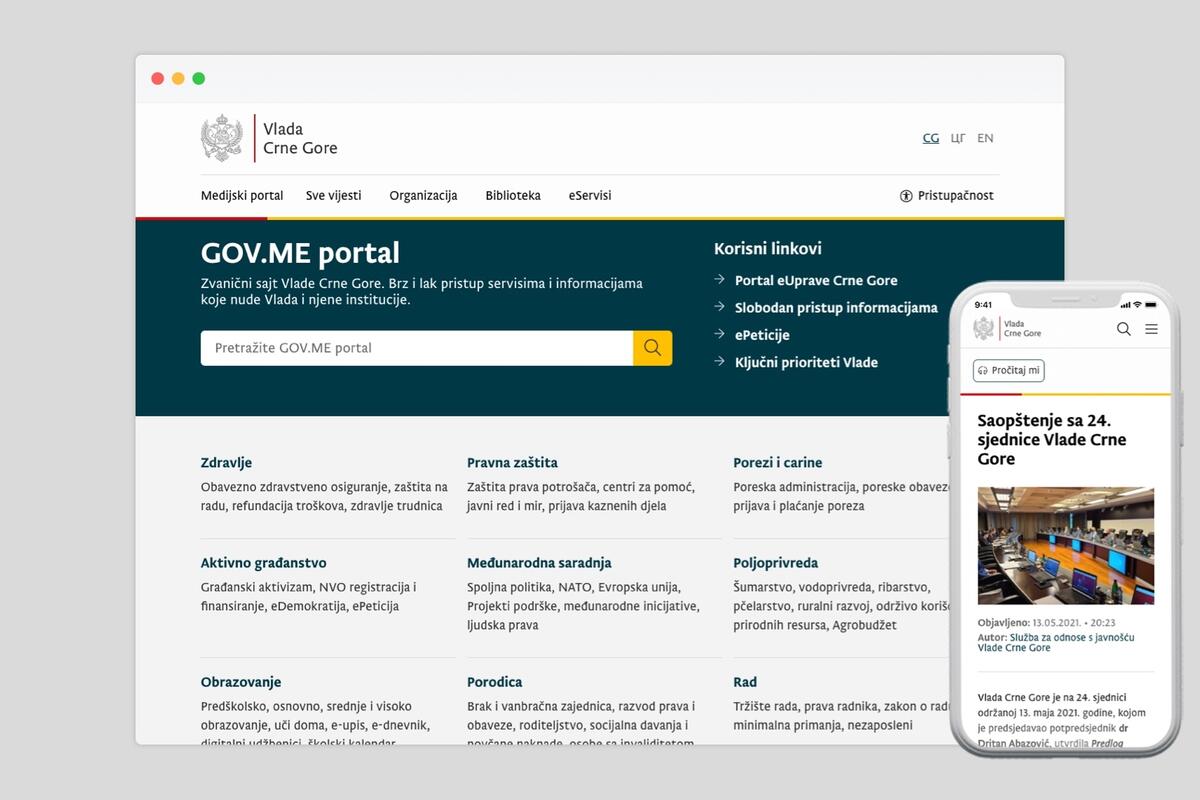Click the Pristupačnost accessibility icon
The width and height of the screenshot is (1200, 800).
(x=906, y=196)
